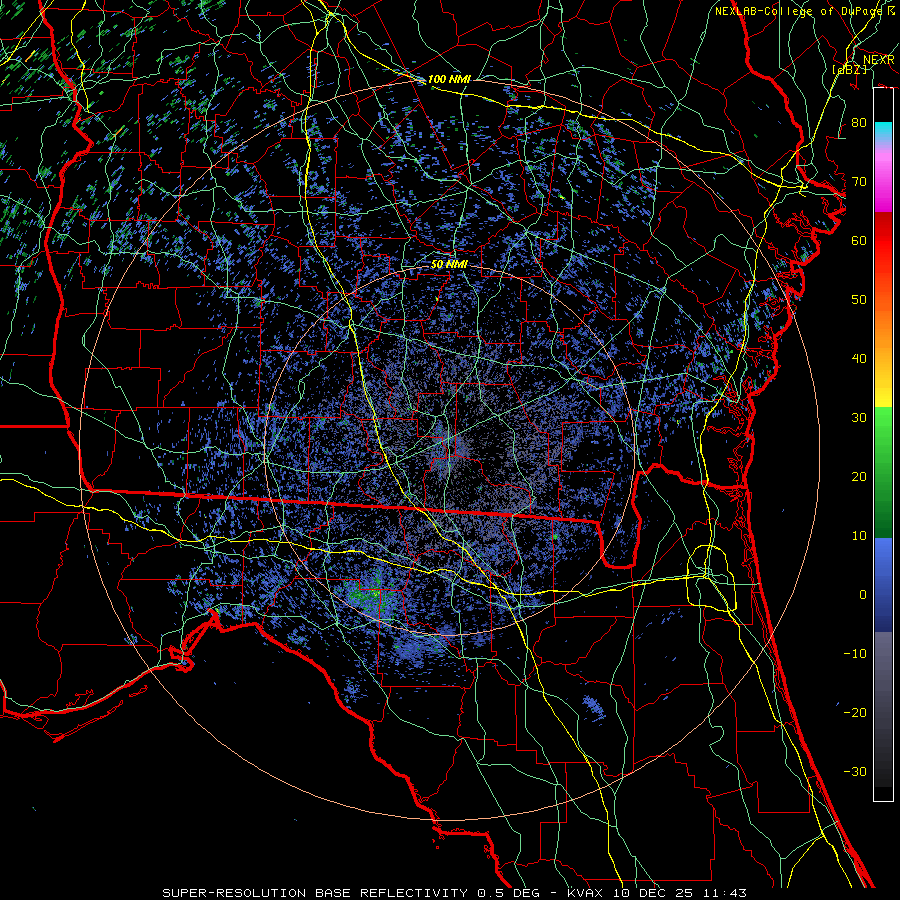
Task: Click the 30 dBZ scale value
Action: pyautogui.click(x=859, y=418)
